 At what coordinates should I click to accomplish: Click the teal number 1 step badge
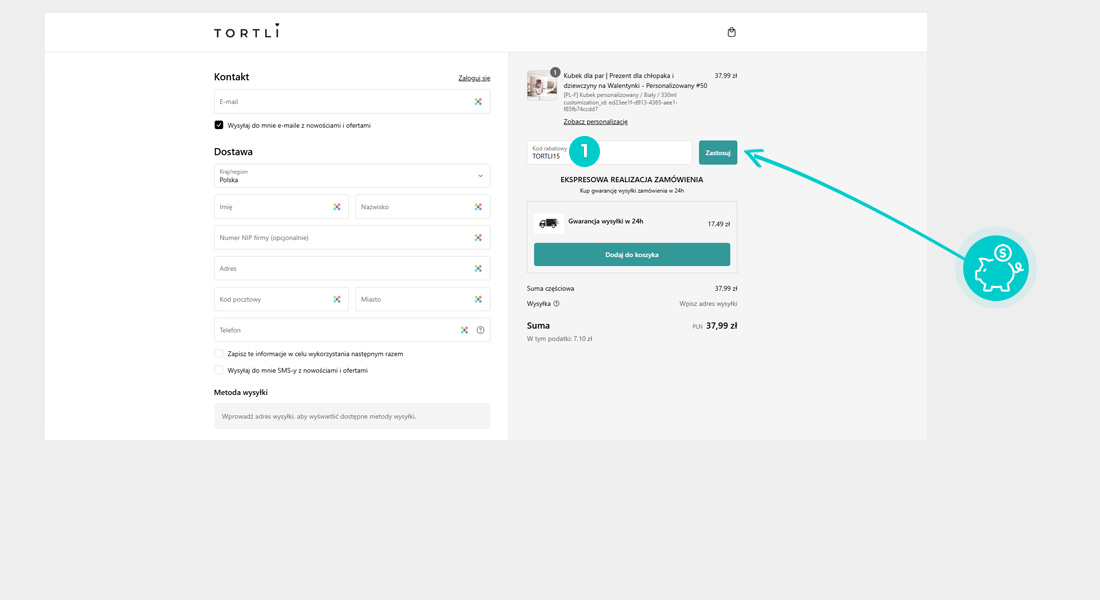click(x=584, y=152)
